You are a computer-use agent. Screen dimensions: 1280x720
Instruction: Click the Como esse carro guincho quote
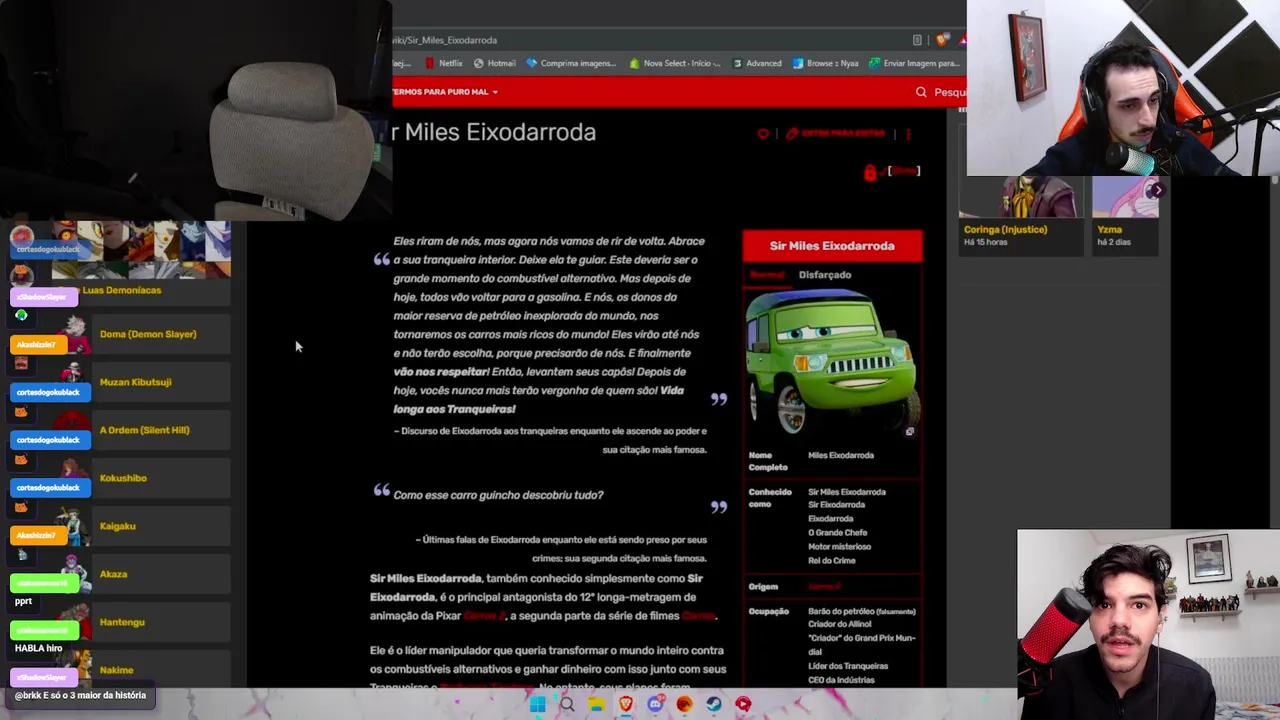click(498, 495)
